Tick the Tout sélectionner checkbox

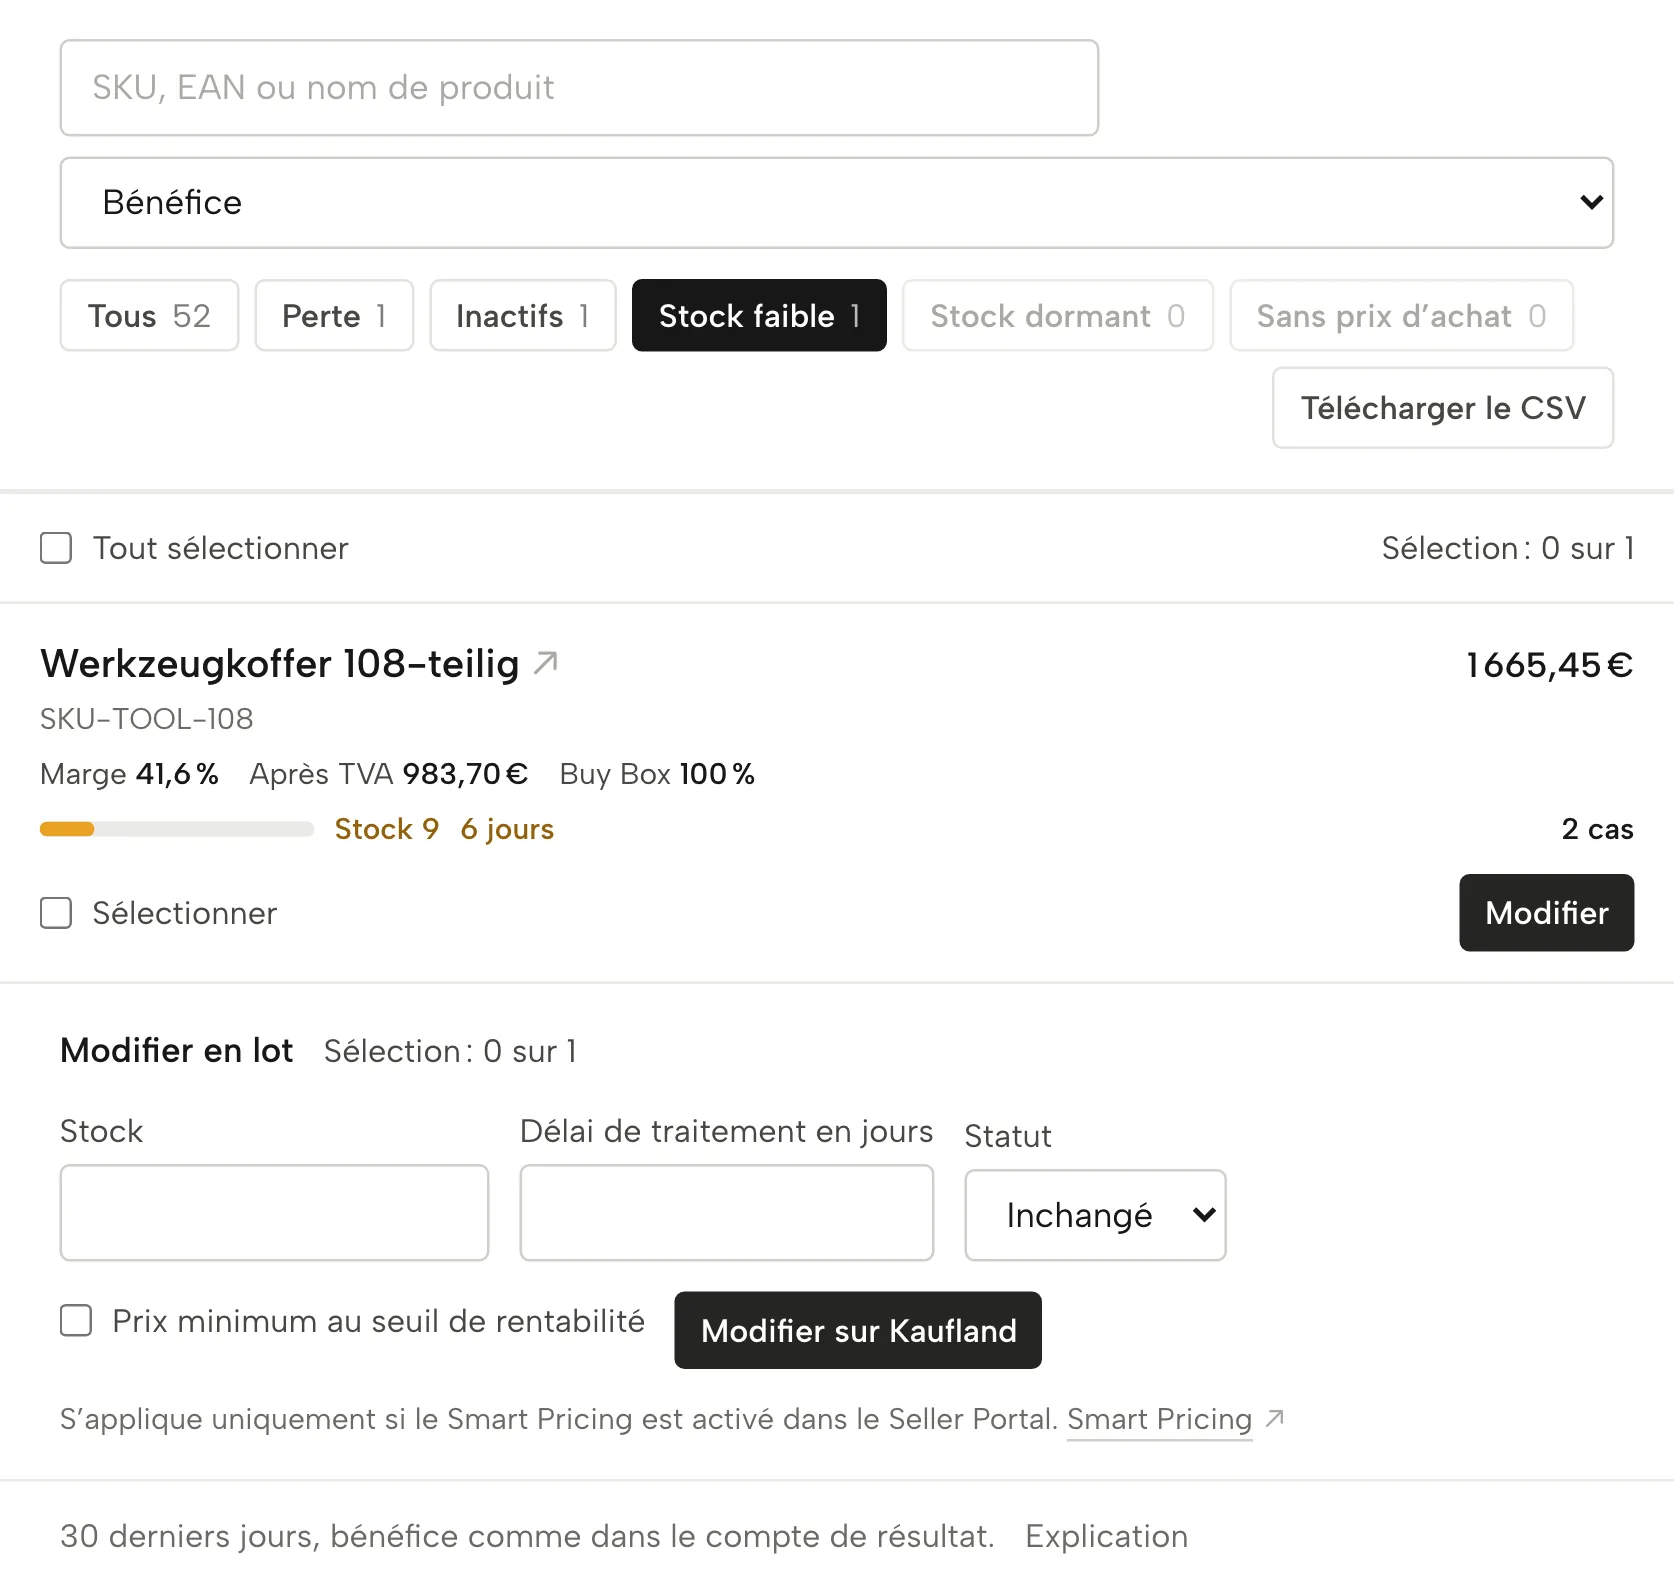tap(56, 548)
